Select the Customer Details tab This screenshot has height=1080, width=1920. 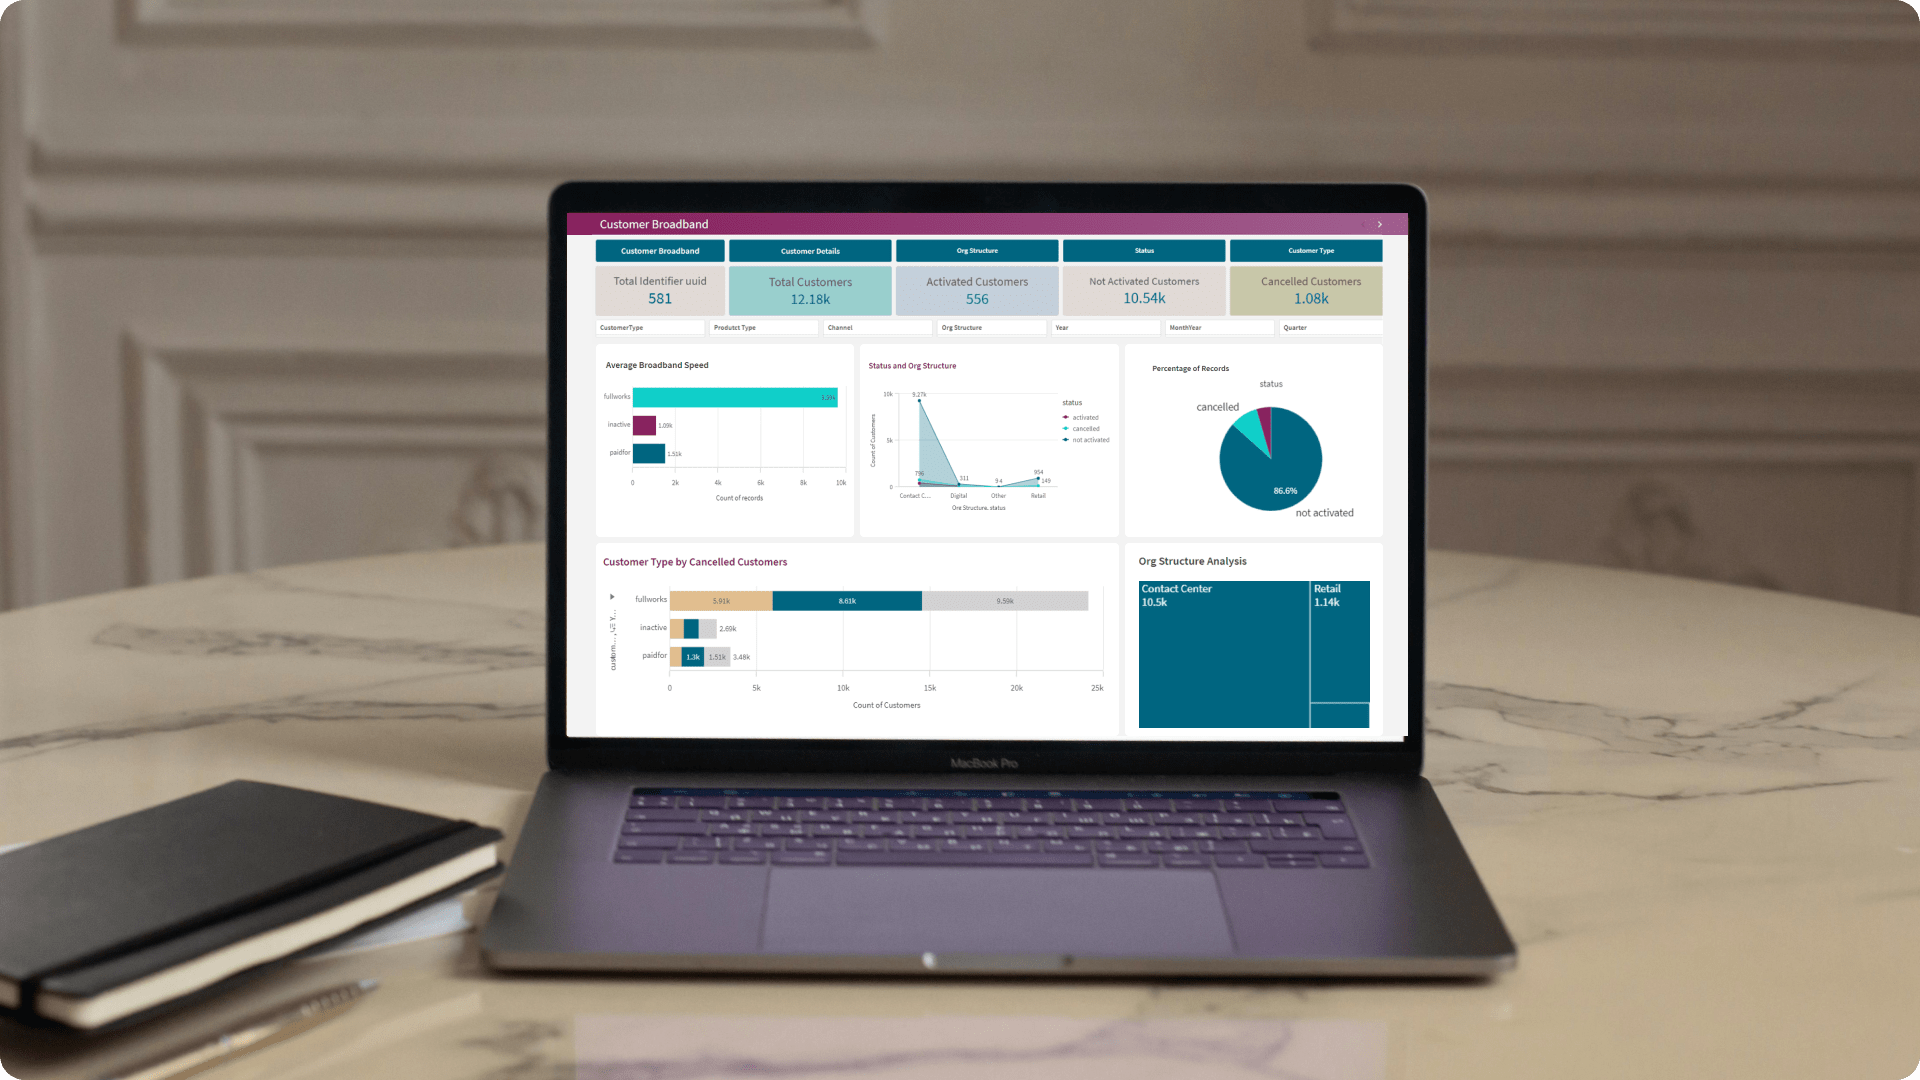coord(810,251)
